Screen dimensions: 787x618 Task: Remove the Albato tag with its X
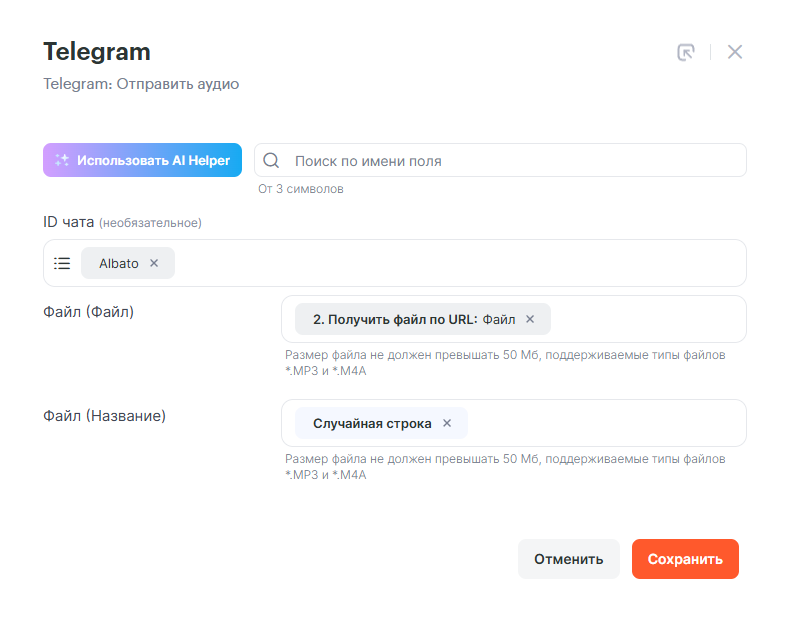(154, 263)
